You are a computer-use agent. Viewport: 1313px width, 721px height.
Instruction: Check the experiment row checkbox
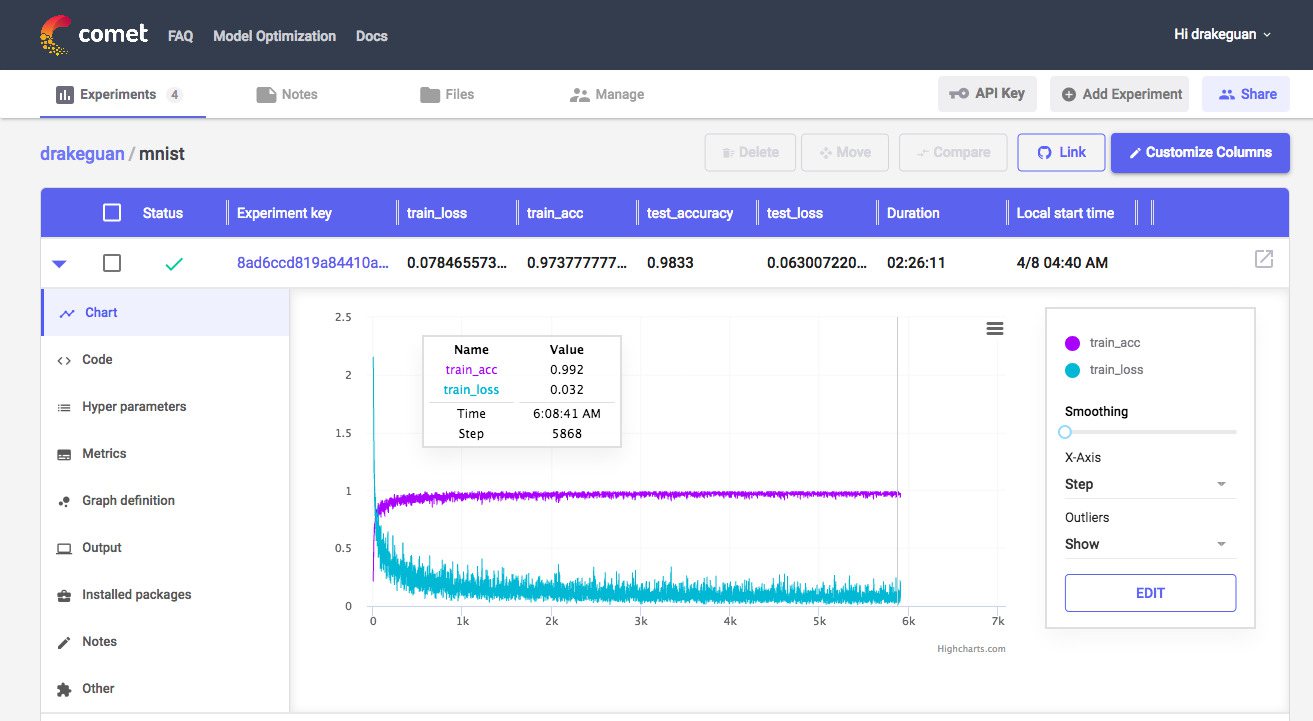[112, 263]
